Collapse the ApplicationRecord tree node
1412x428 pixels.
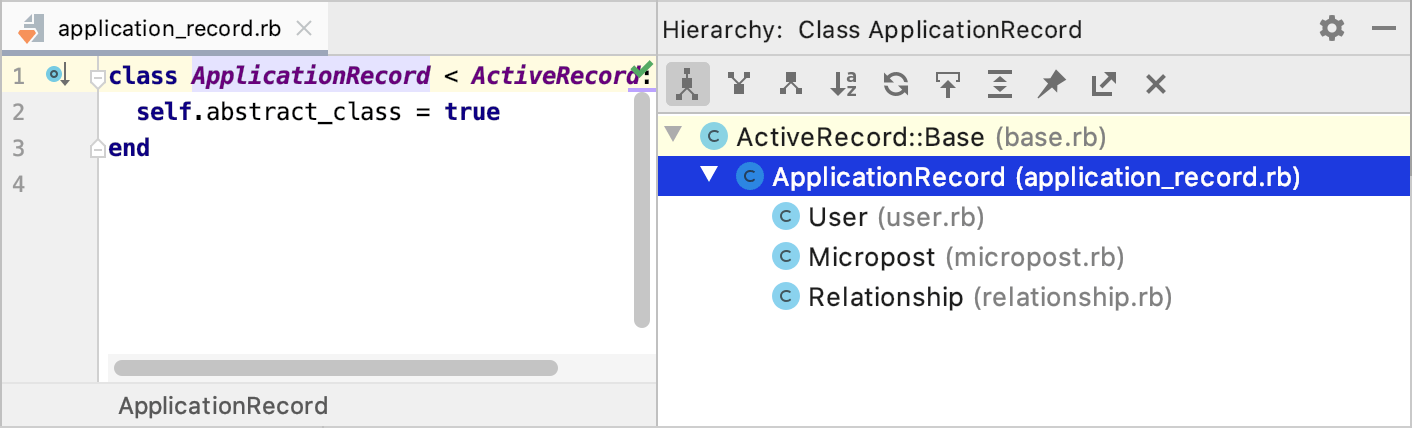pyautogui.click(x=709, y=176)
